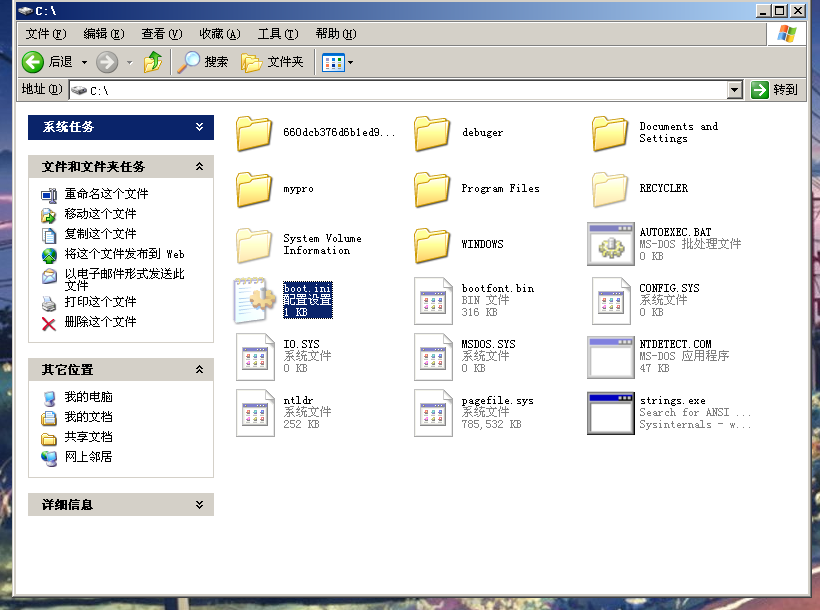Open 我的电脑 in Other Places
Viewport: 820px width, 610px height.
pyautogui.click(x=88, y=397)
